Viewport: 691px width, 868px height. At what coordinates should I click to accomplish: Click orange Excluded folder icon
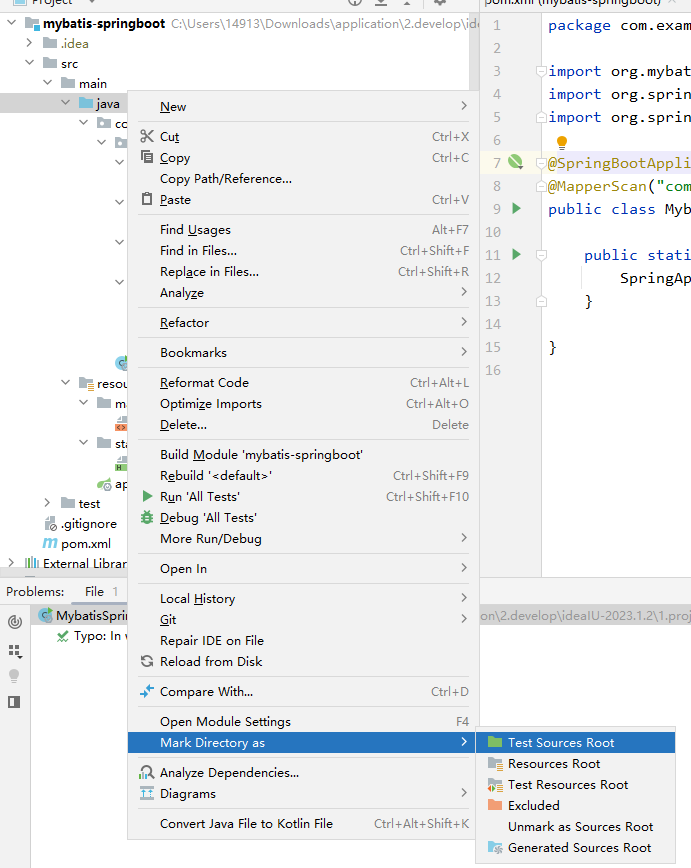click(x=495, y=804)
